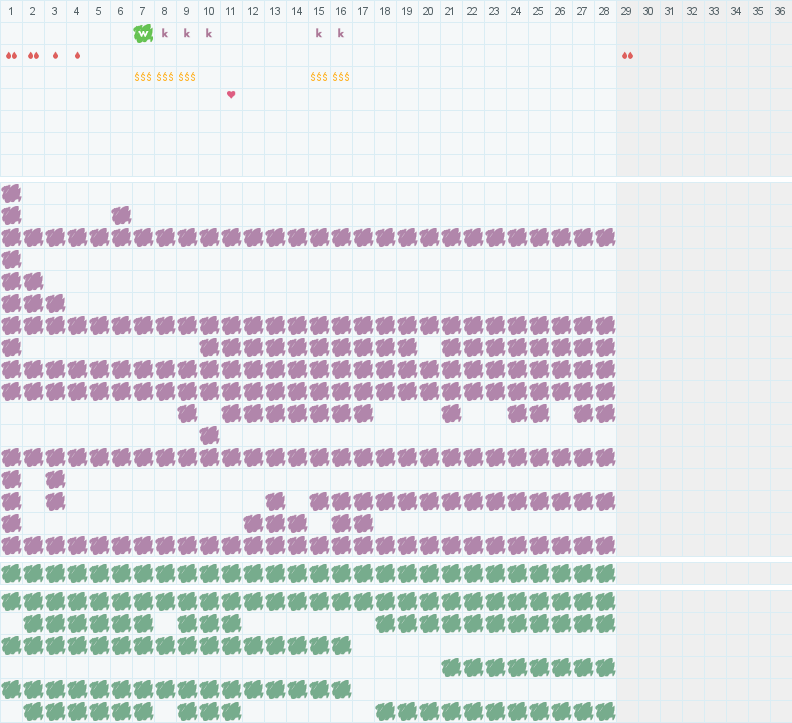Image resolution: width=792 pixels, height=723 pixels.
Task: Select the 'k' marker under day 15
Action: pos(319,33)
